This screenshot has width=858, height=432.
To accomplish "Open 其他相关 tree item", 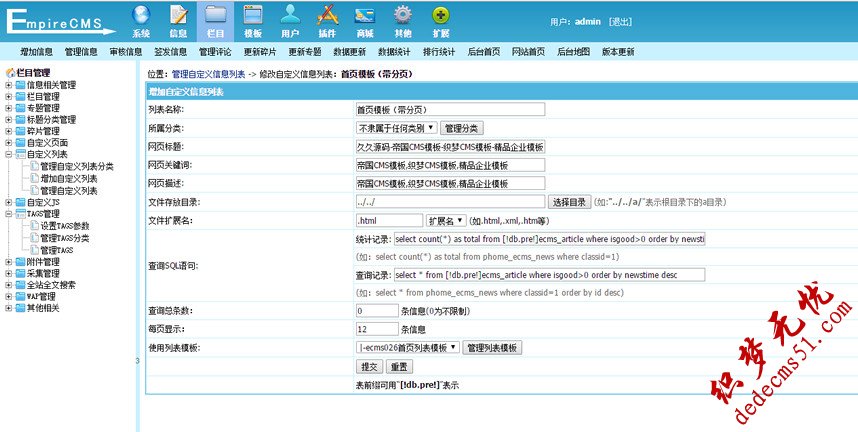I will pyautogui.click(x=43, y=308).
